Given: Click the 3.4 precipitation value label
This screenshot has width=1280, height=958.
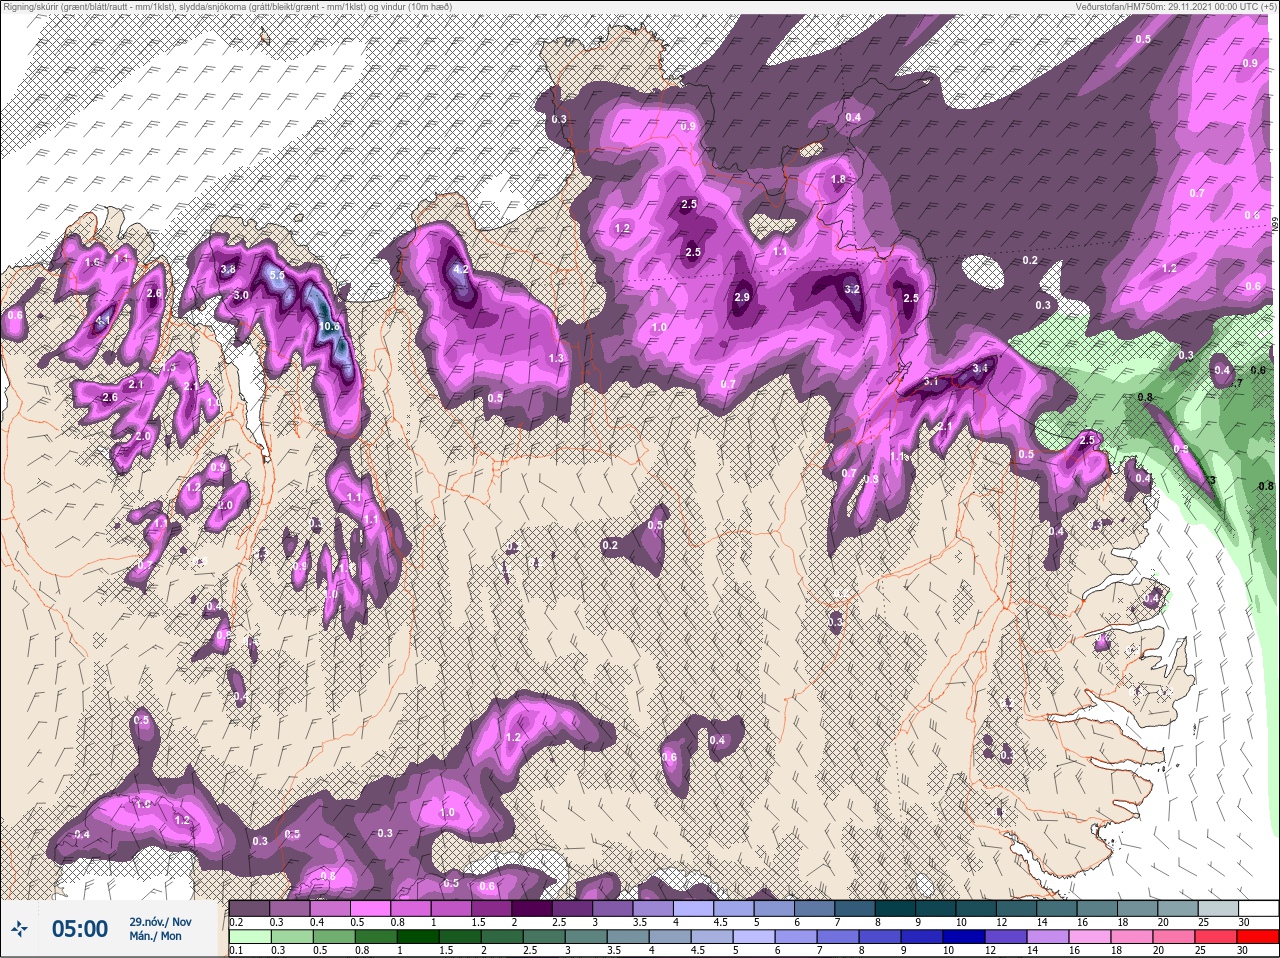Looking at the screenshot, I should (980, 369).
